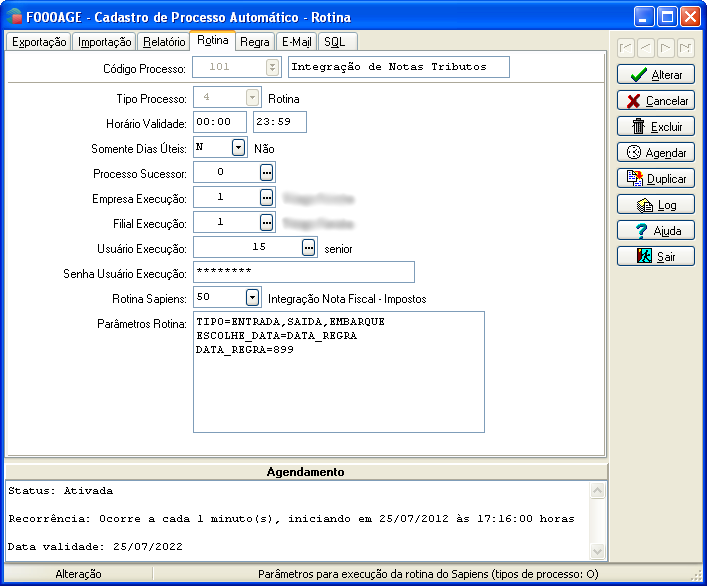Open the Rotina Sapiens dropdown
The width and height of the screenshot is (707, 586).
pos(252,297)
